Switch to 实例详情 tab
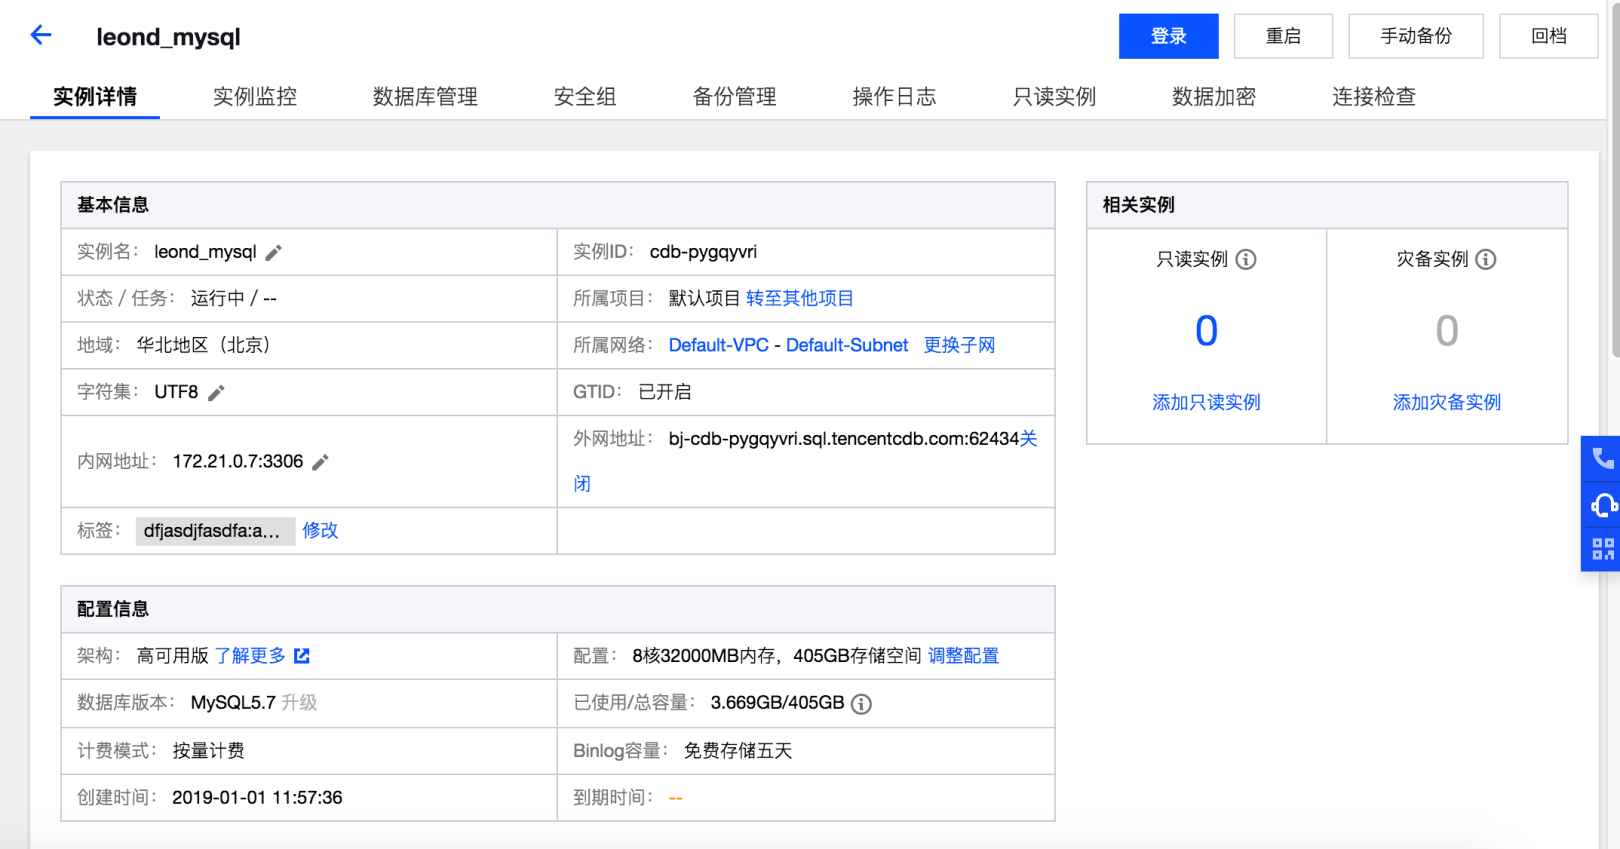Screen dimensions: 1620x849 [x=95, y=97]
